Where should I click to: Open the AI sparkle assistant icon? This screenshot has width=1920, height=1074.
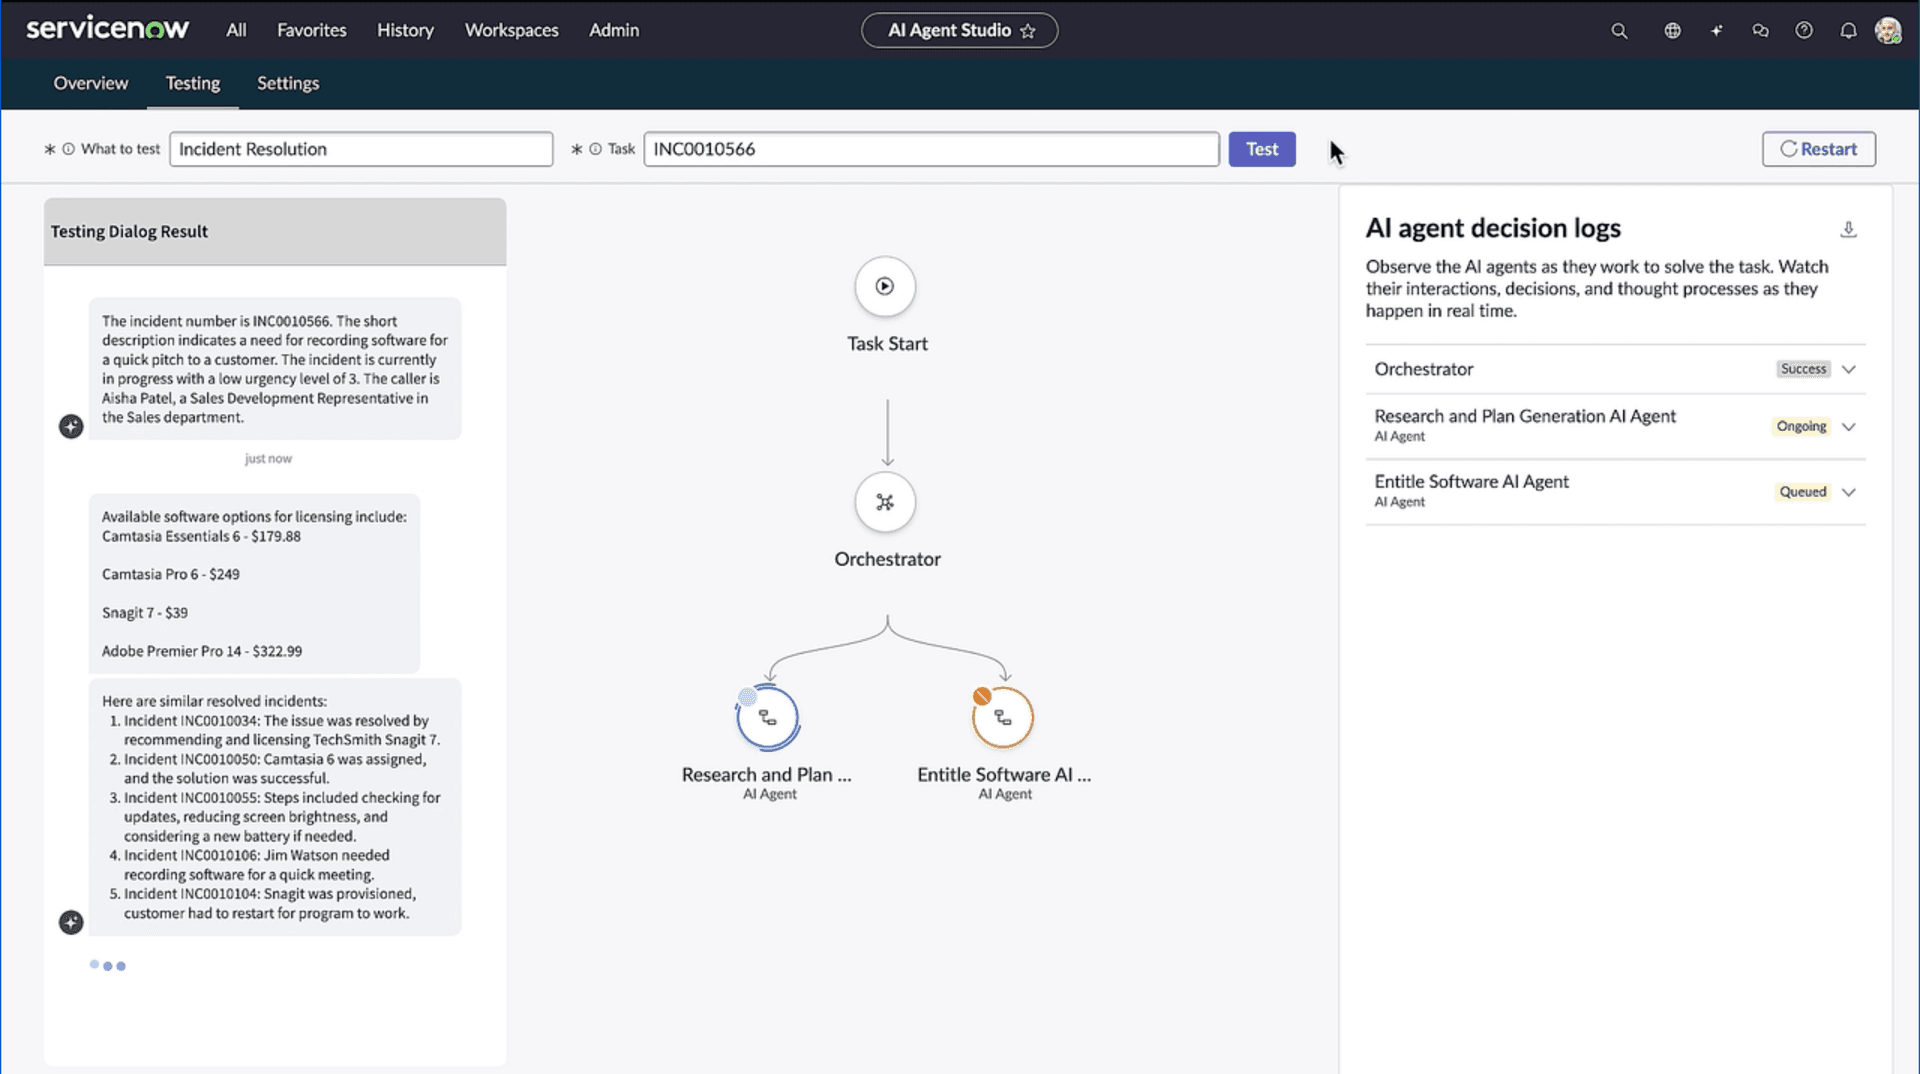[x=1716, y=31]
